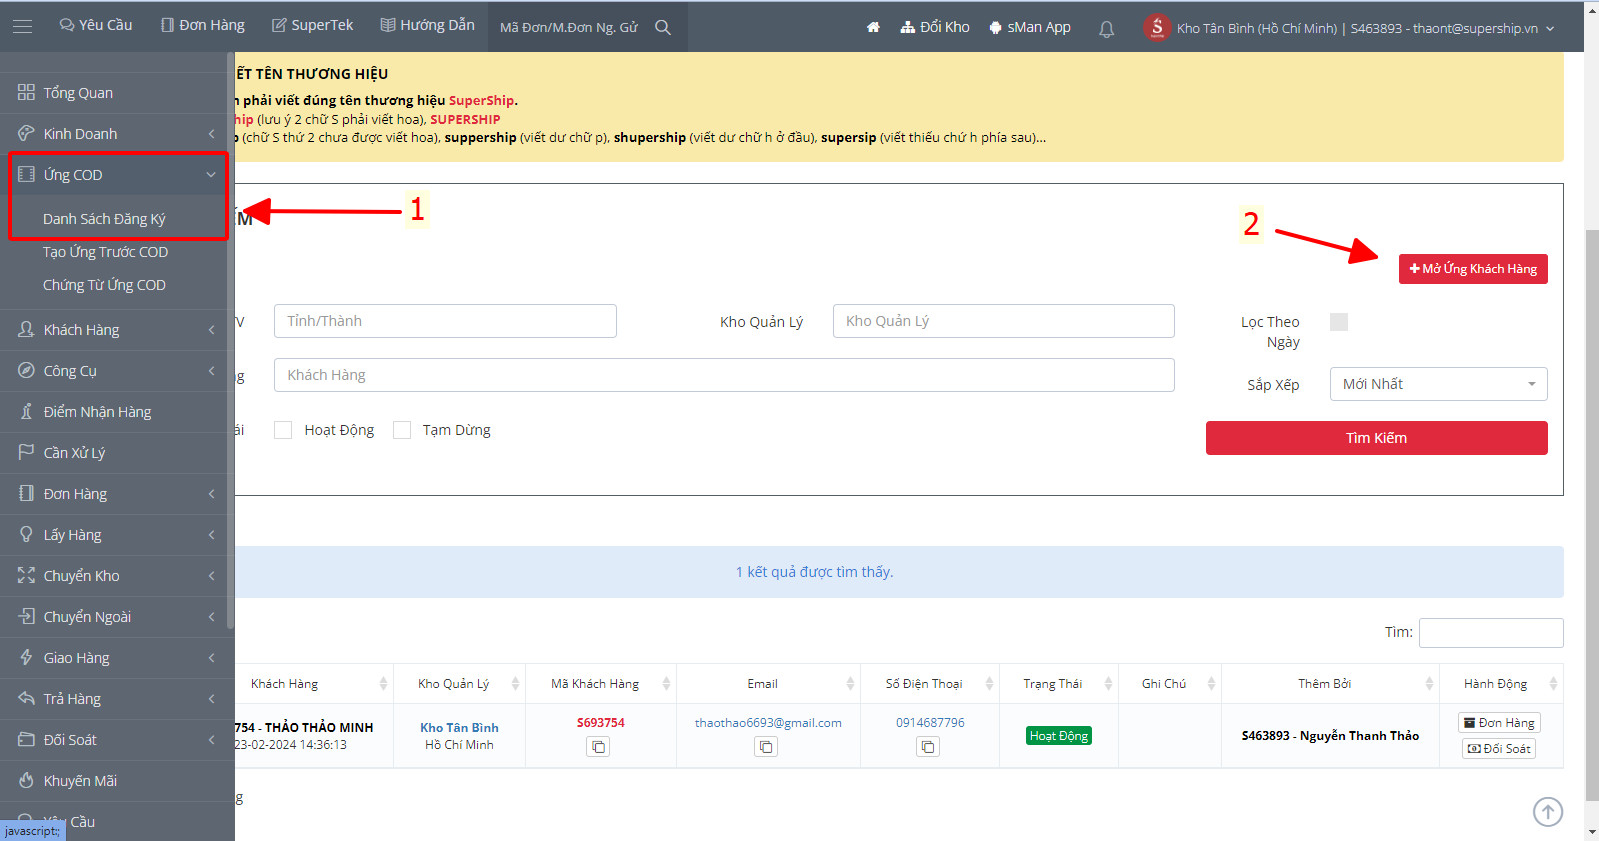Sort by Ghi Chú column

[1169, 684]
